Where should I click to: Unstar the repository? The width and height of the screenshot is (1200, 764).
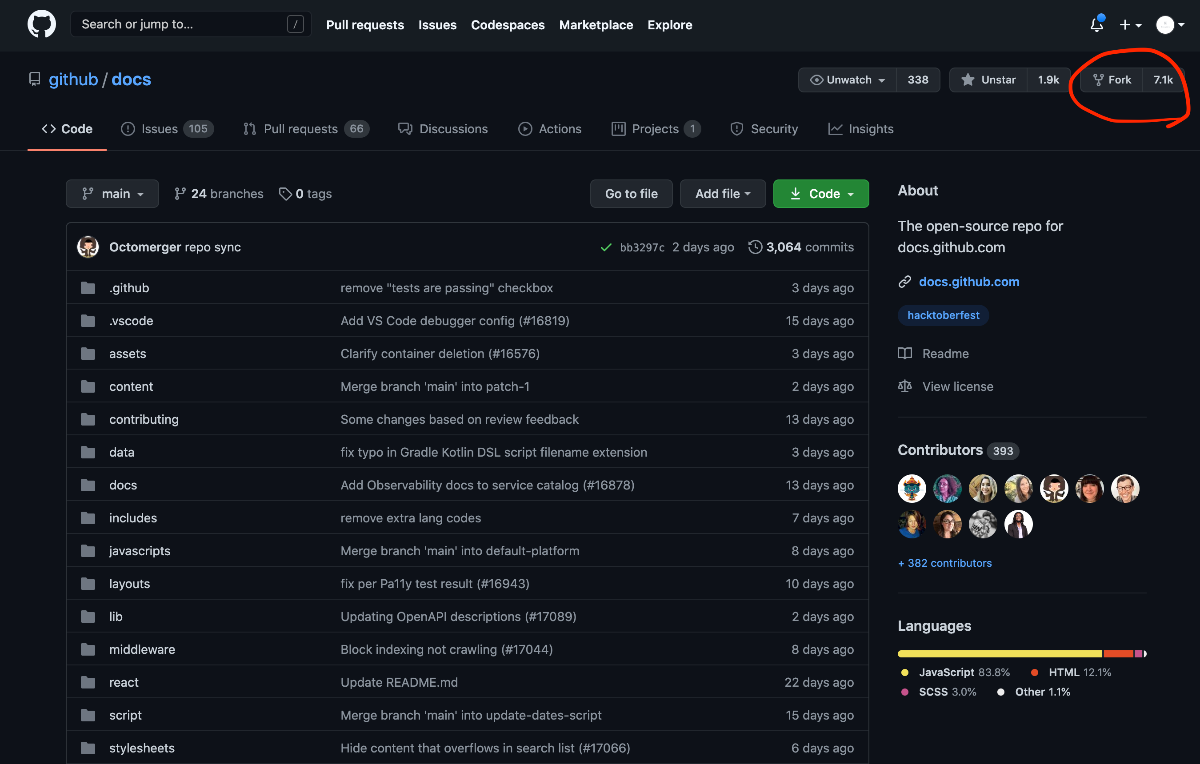988,80
